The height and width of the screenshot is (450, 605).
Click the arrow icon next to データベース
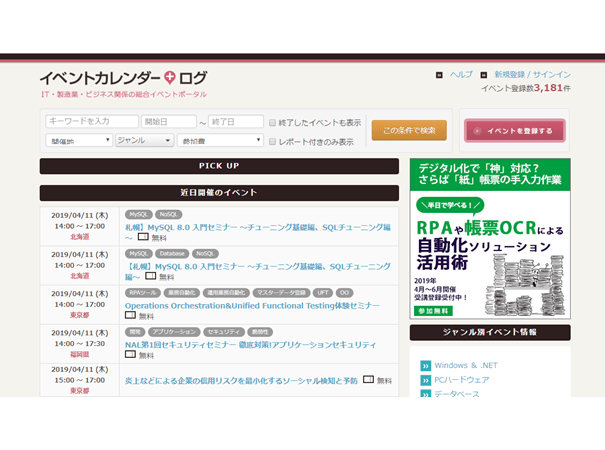point(425,394)
